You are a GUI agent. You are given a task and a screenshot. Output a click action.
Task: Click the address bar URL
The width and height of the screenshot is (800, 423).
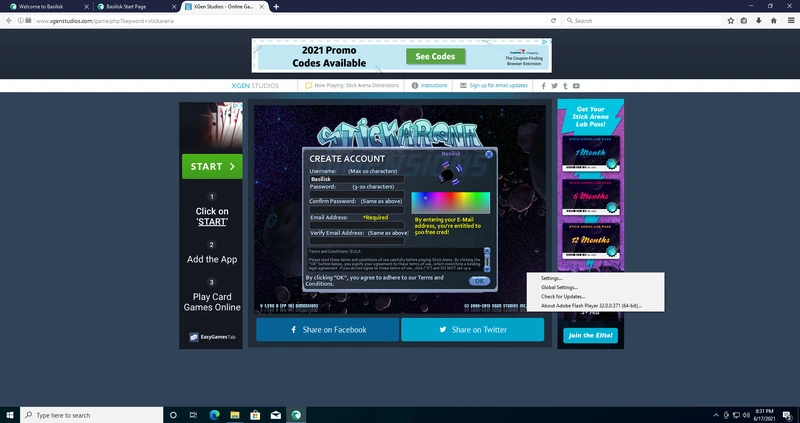(105, 21)
